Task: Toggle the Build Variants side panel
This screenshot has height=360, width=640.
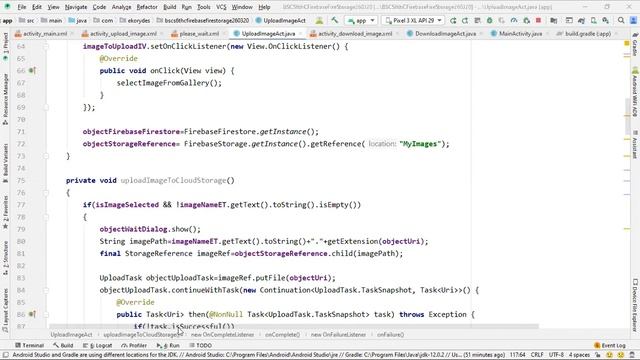Action: [x=5, y=162]
